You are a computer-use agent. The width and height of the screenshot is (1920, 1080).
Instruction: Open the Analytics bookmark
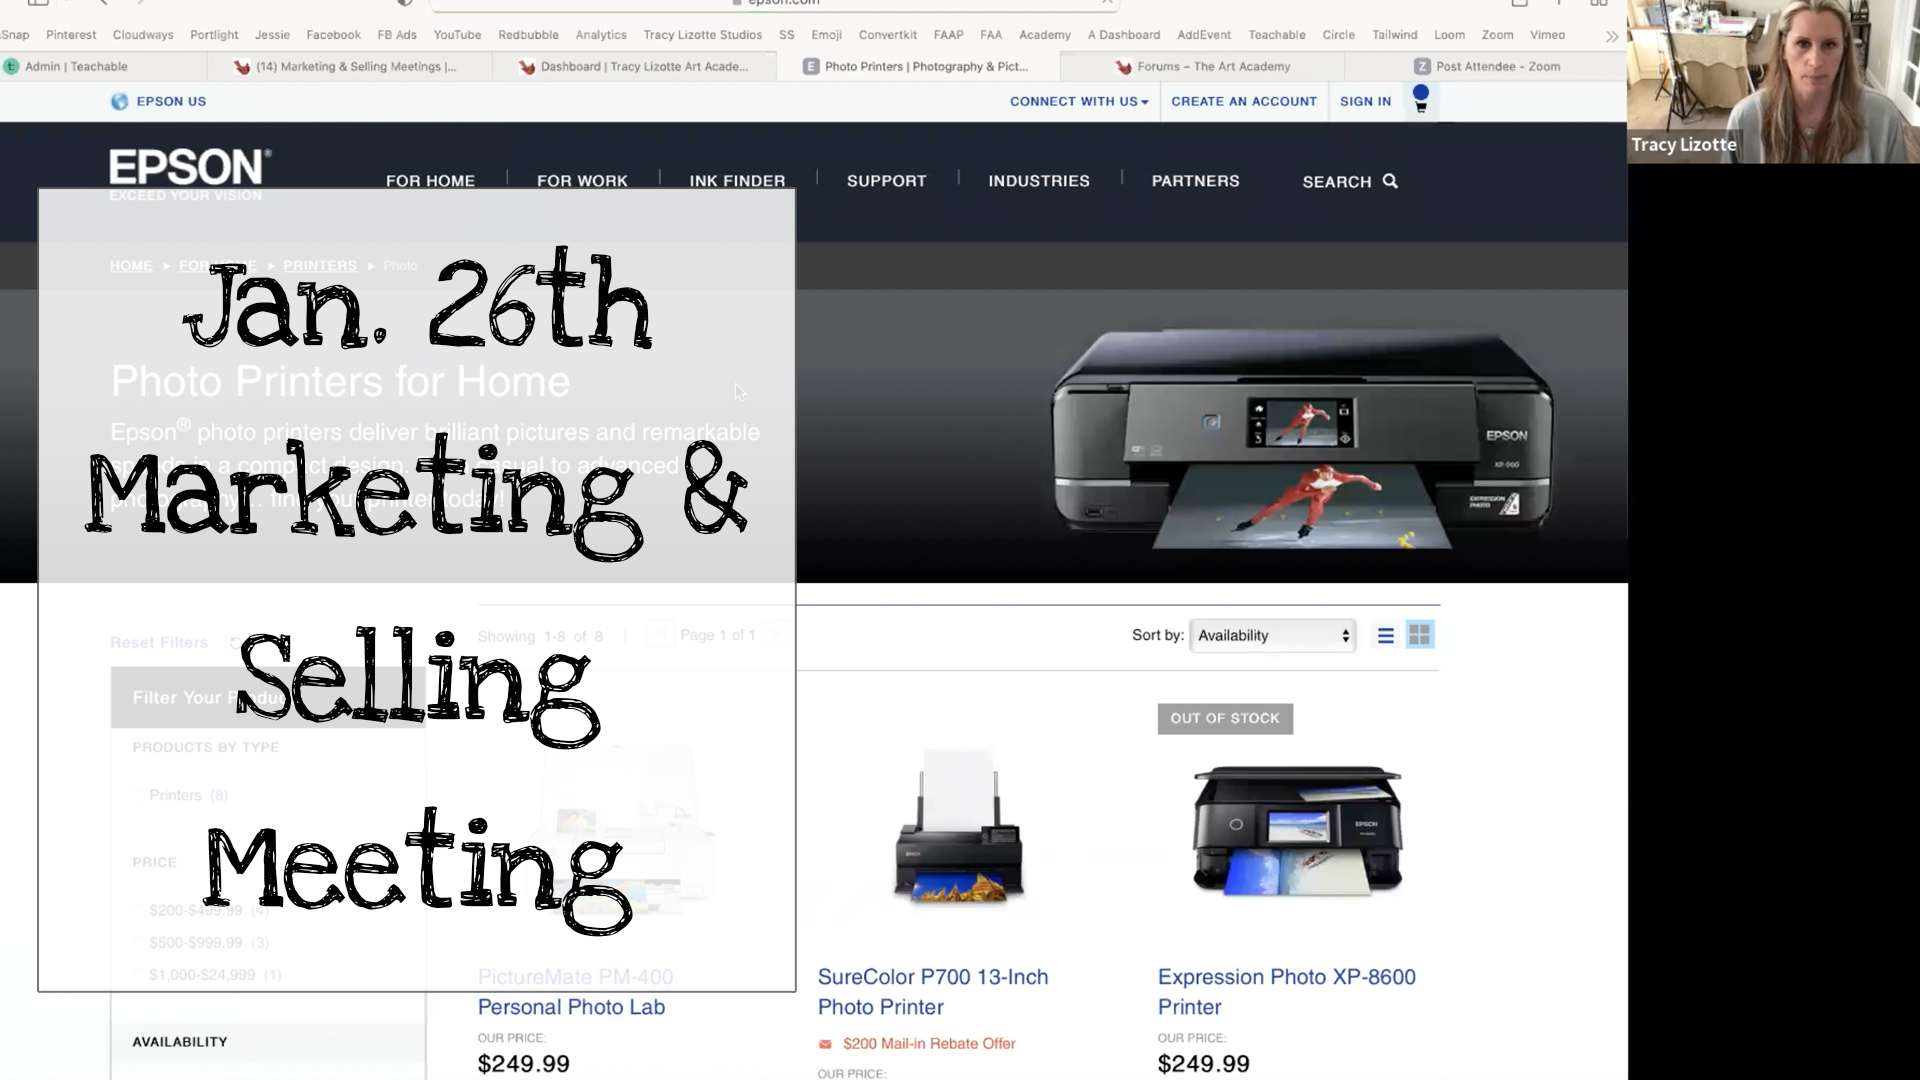[601, 35]
